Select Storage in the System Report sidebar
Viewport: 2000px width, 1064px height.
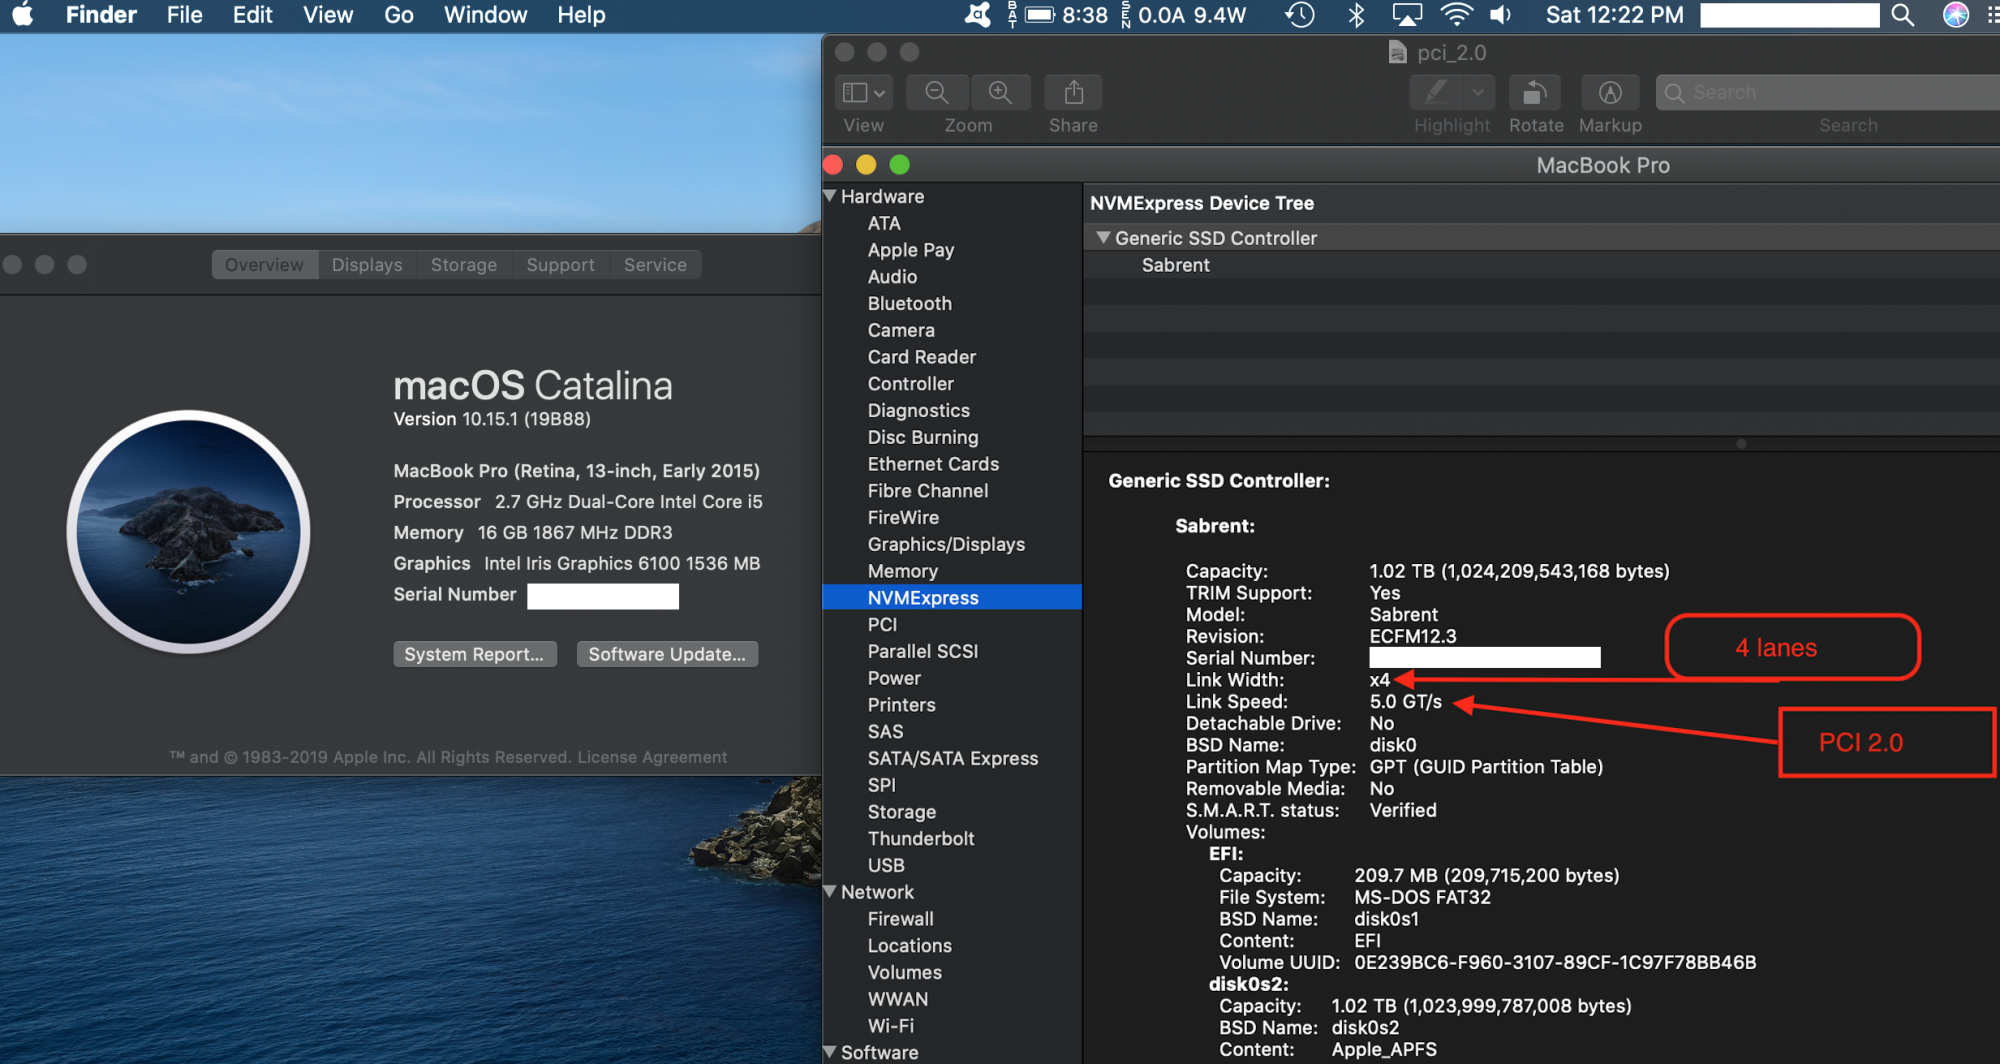click(x=901, y=812)
